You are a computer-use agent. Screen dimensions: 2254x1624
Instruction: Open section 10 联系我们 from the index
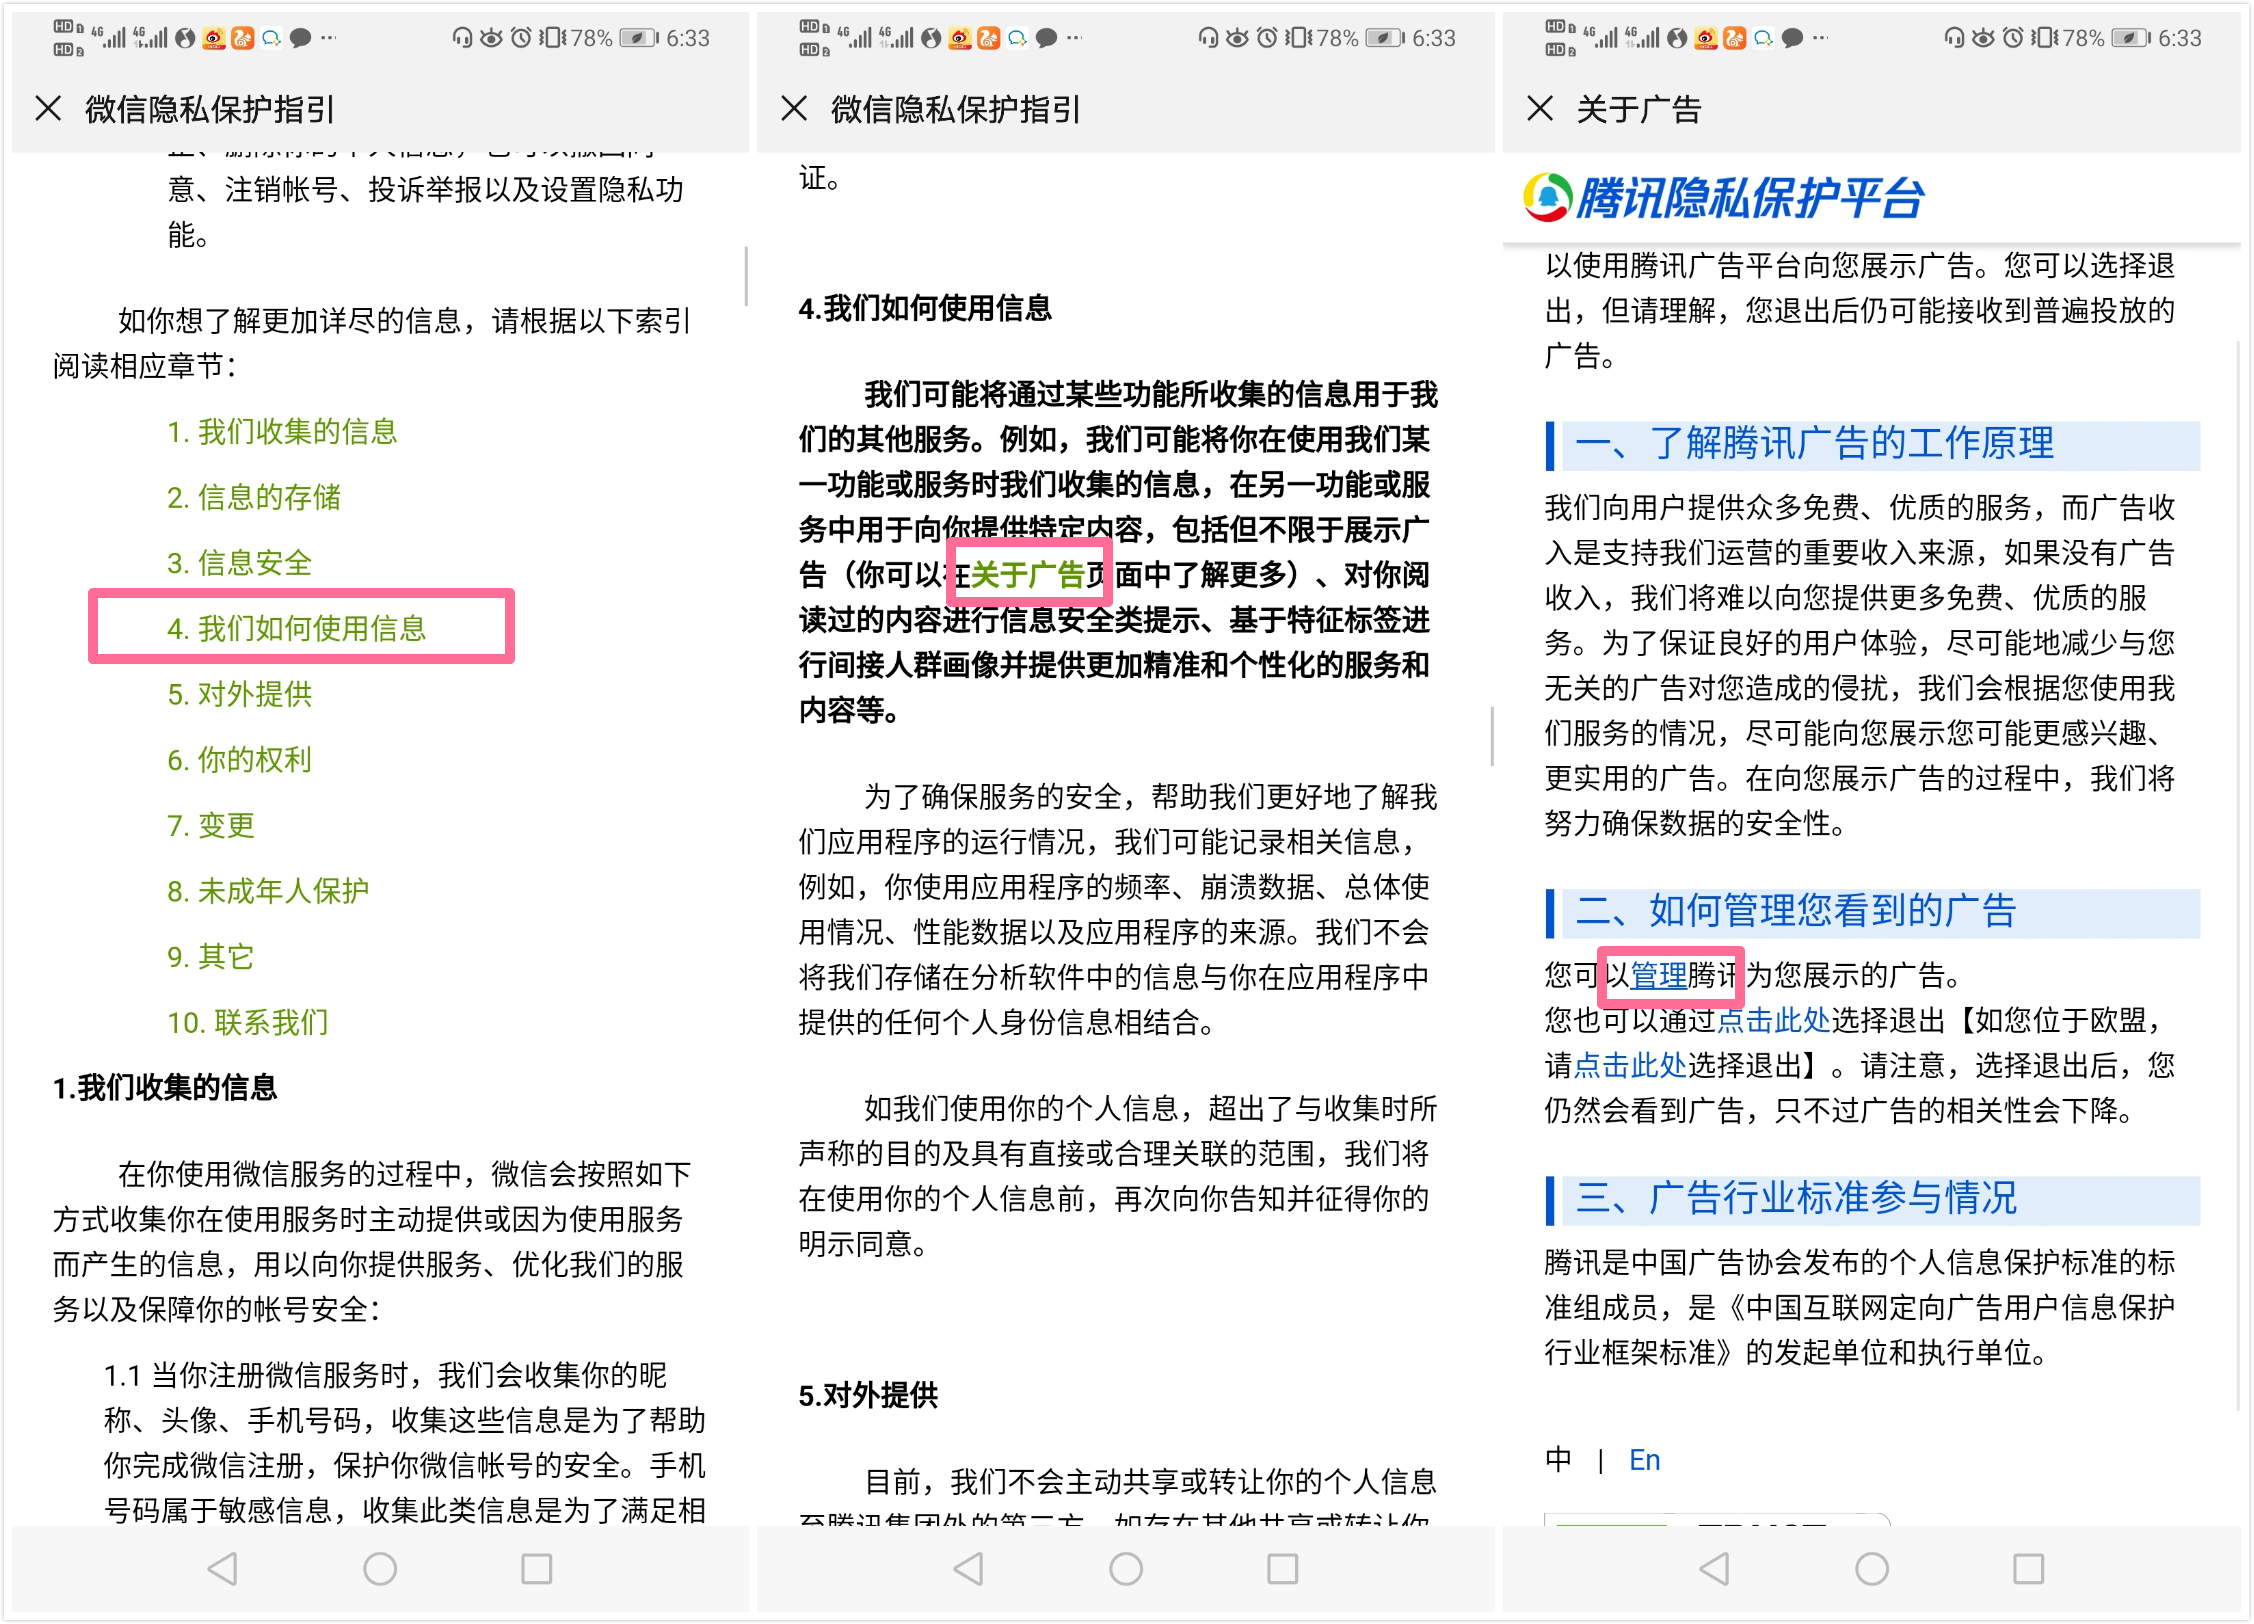247,1022
